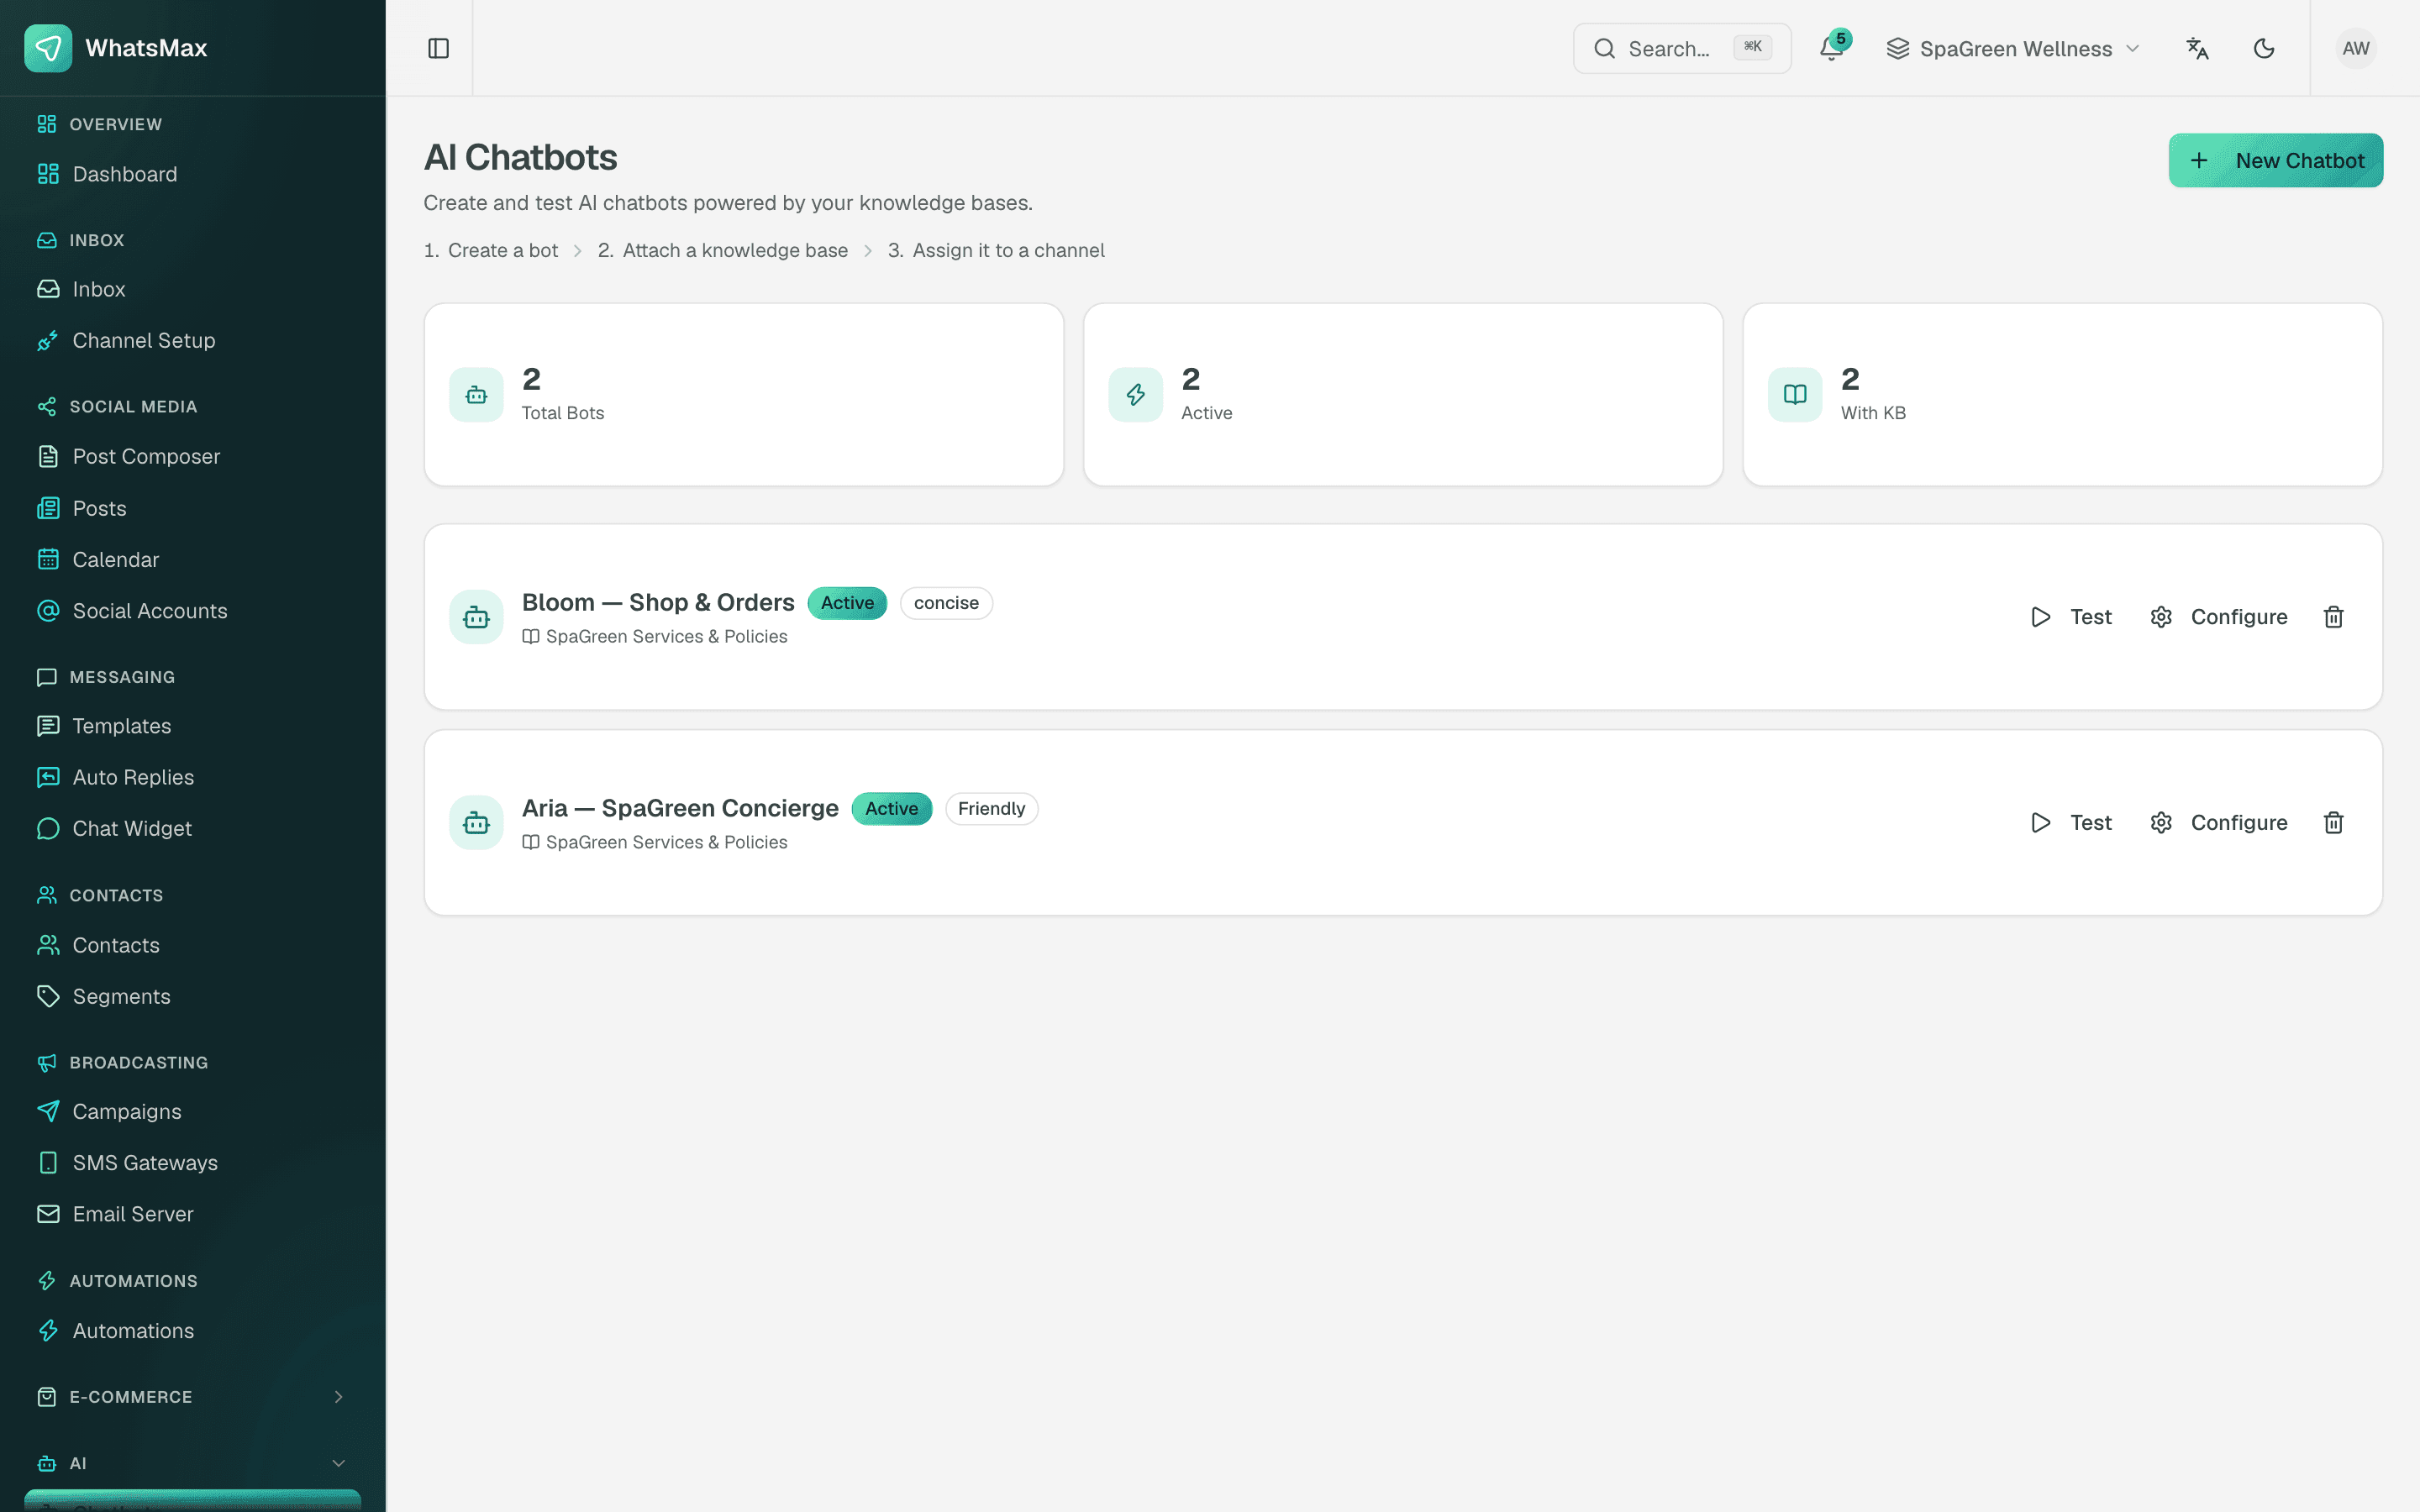This screenshot has height=1512, width=2420.
Task: Click the AI Chatbots page heading
Action: [520, 157]
